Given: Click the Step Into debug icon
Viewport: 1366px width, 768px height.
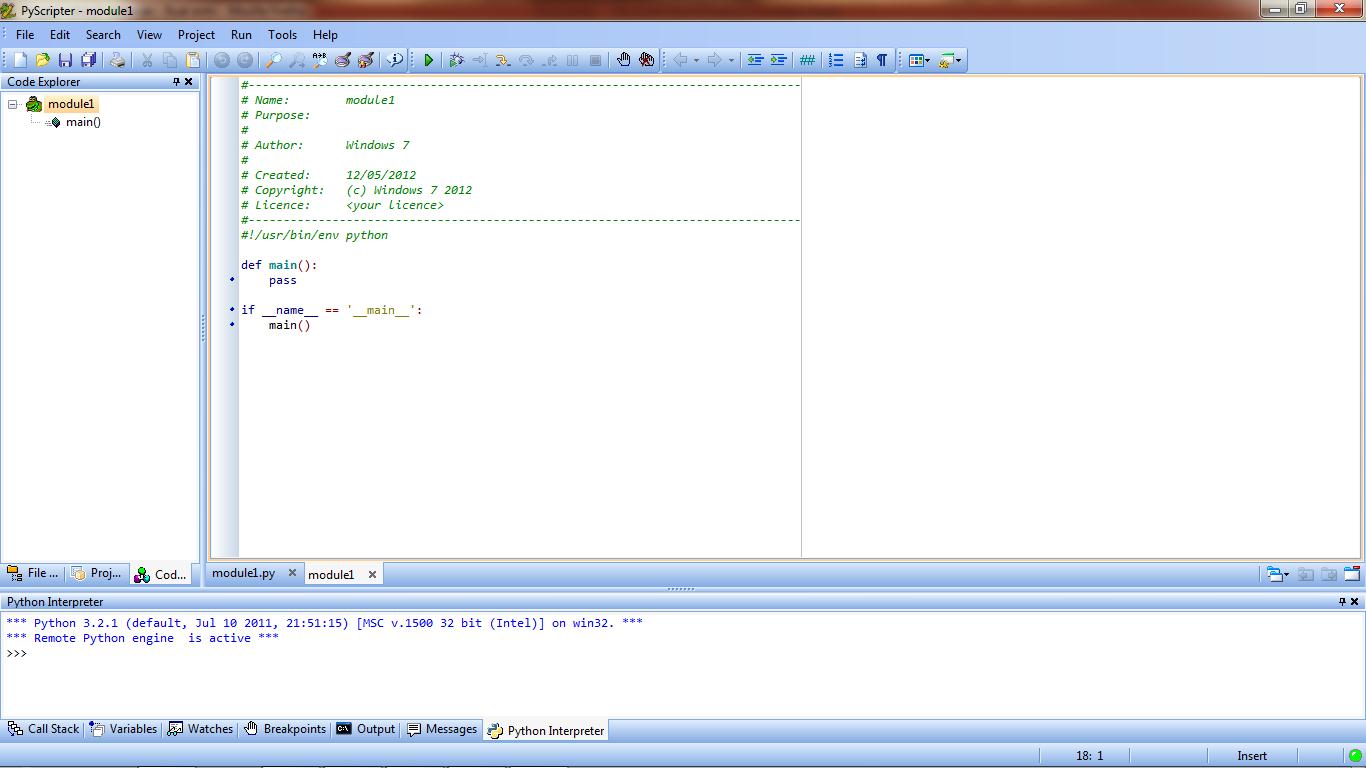Looking at the screenshot, I should (502, 60).
